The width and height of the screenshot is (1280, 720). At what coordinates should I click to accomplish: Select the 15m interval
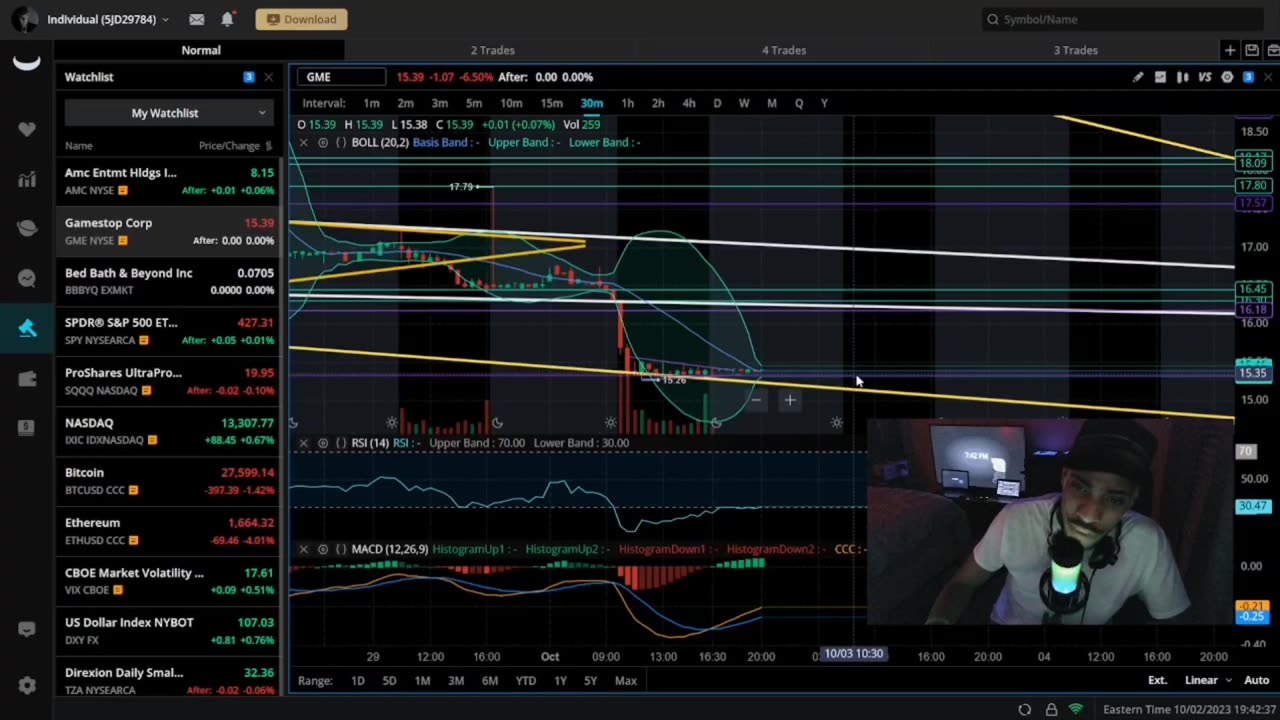tap(551, 103)
